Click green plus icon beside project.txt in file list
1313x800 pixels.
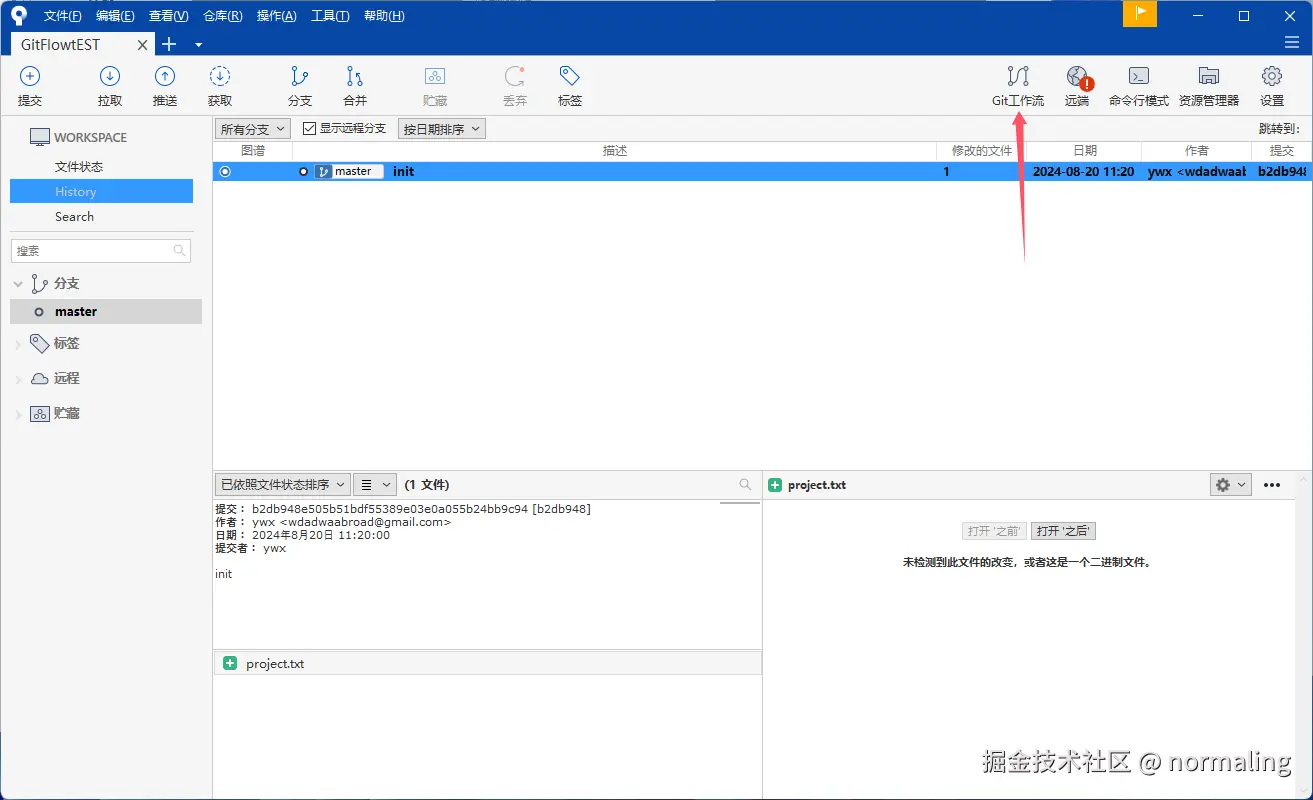coord(230,663)
